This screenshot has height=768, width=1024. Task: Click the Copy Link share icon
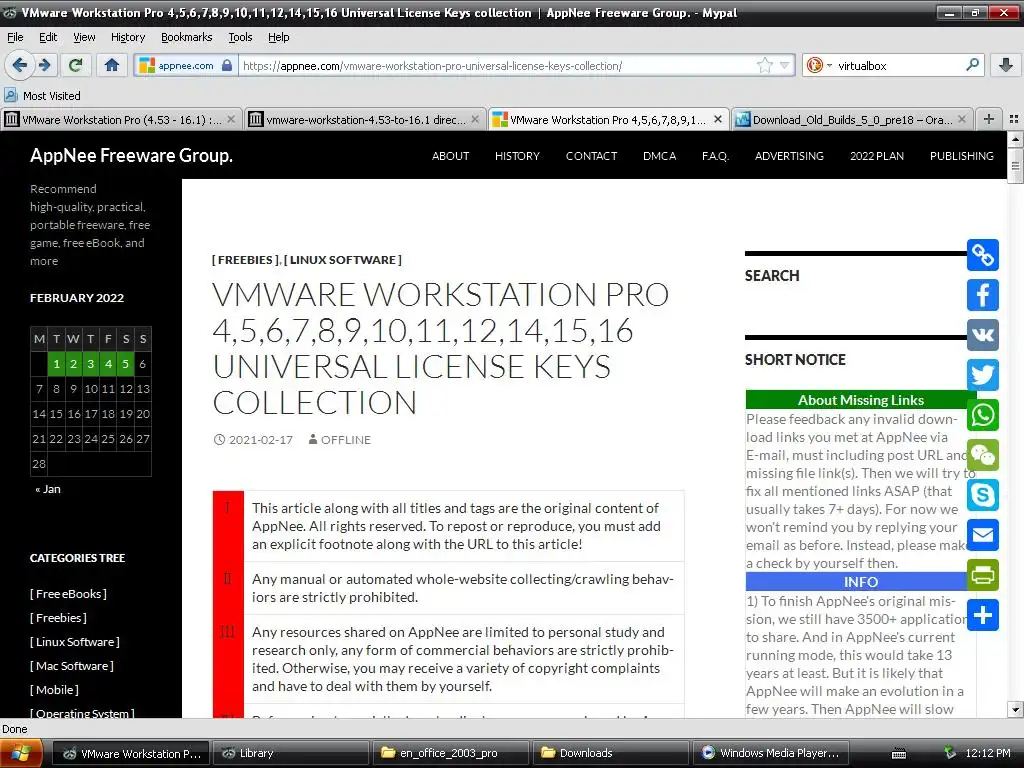(x=983, y=255)
